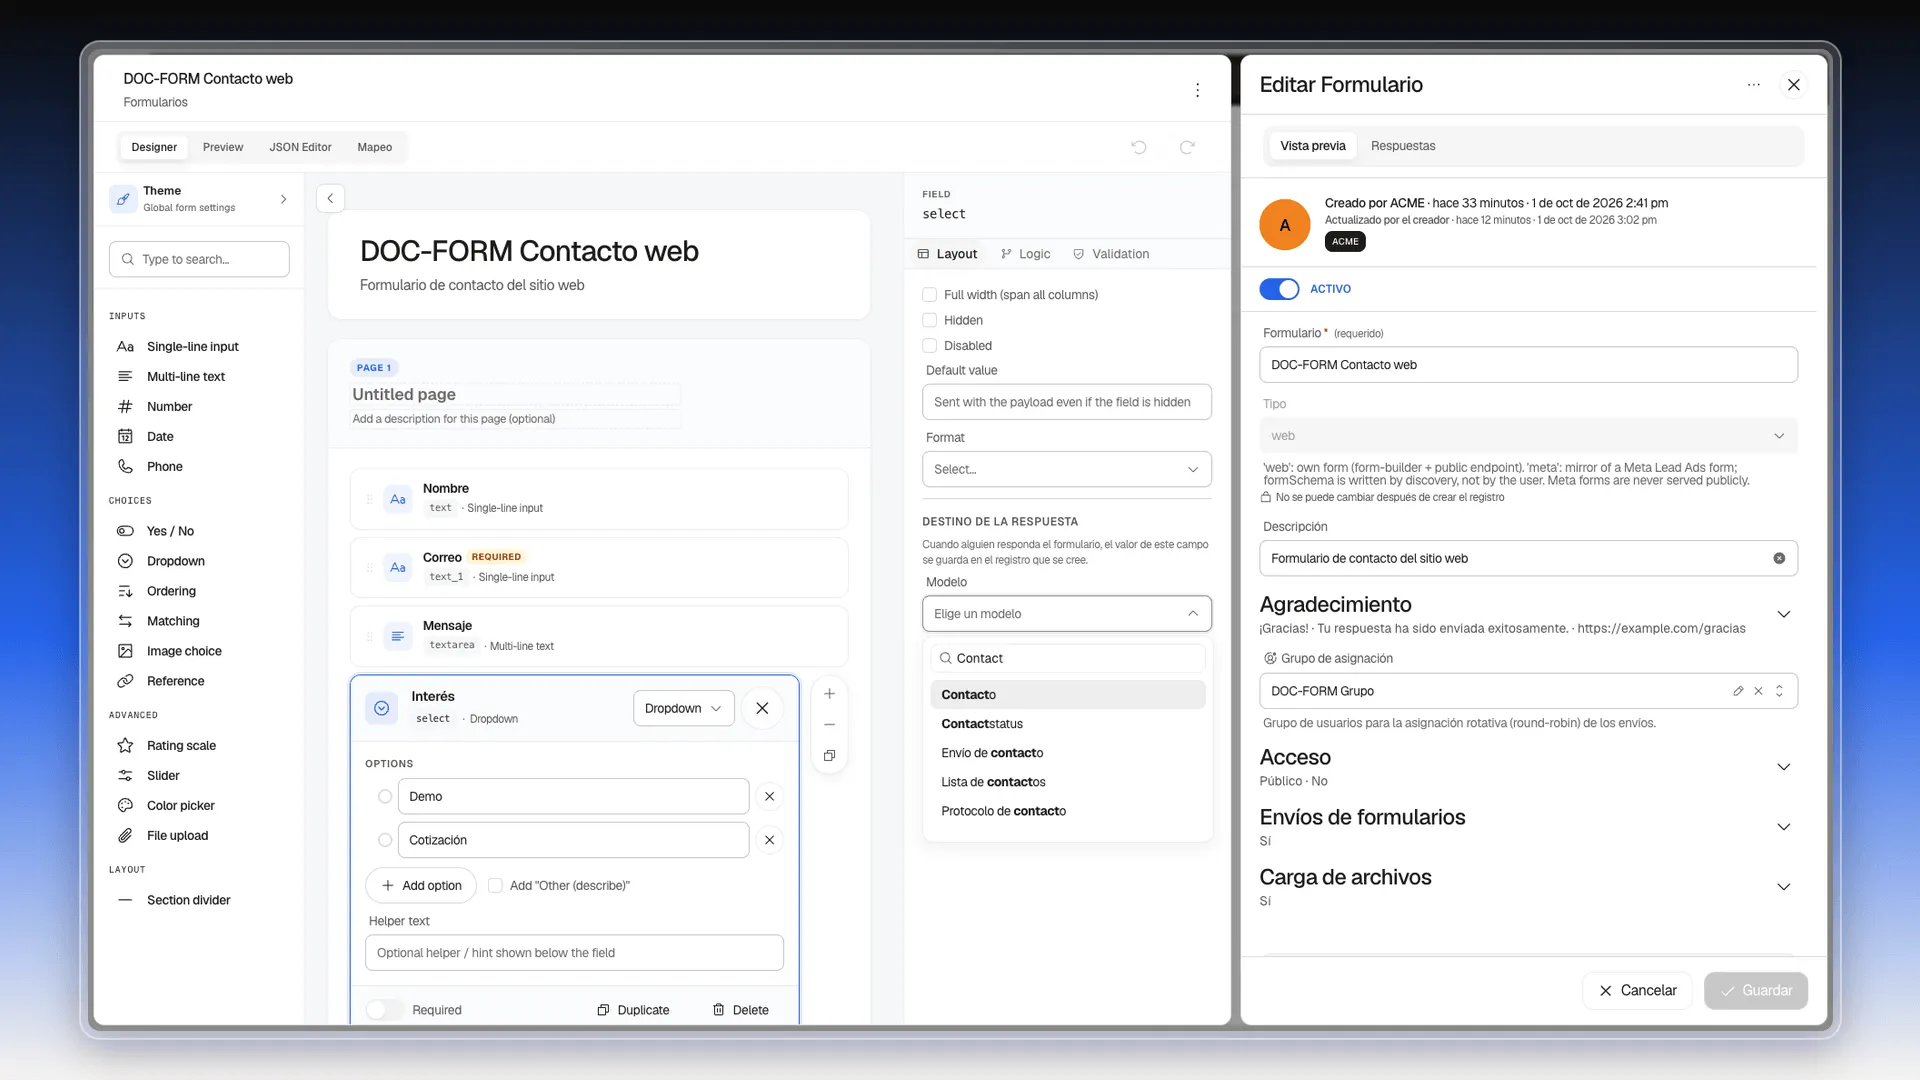The image size is (1920, 1080).
Task: Switch to the Respuestas tab
Action: pyautogui.click(x=1402, y=146)
